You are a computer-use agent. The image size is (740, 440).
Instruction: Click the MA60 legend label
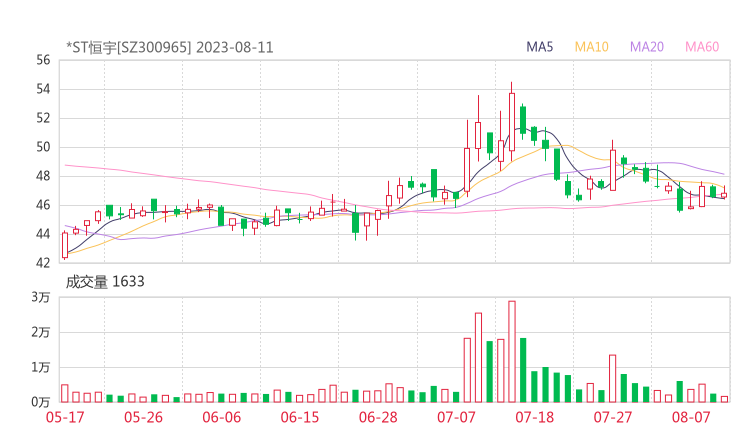(x=702, y=47)
